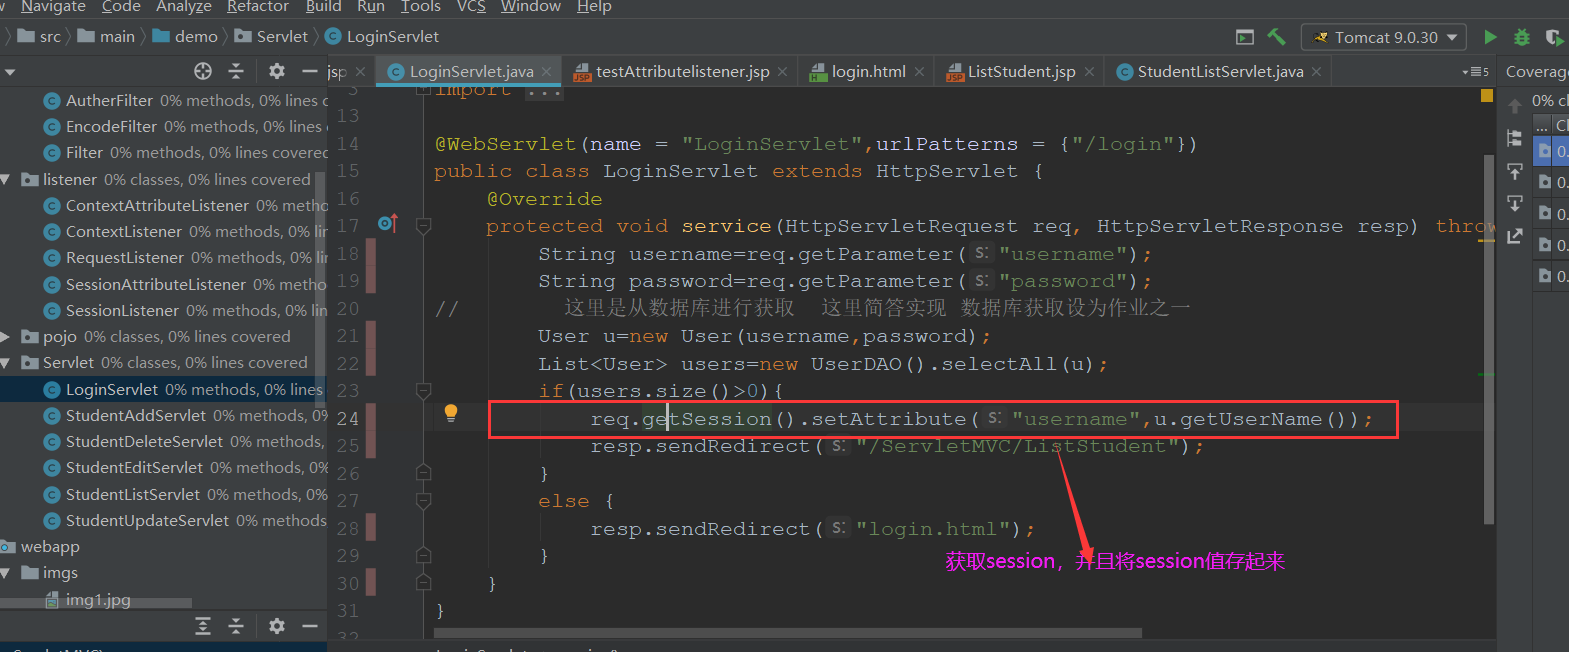Click the expand all icon at project panel bottom
This screenshot has width=1569, height=652.
point(203,626)
